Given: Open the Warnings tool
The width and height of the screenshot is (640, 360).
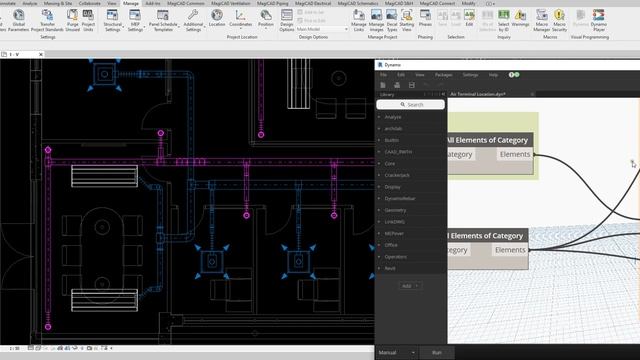Looking at the screenshot, I should [x=520, y=18].
